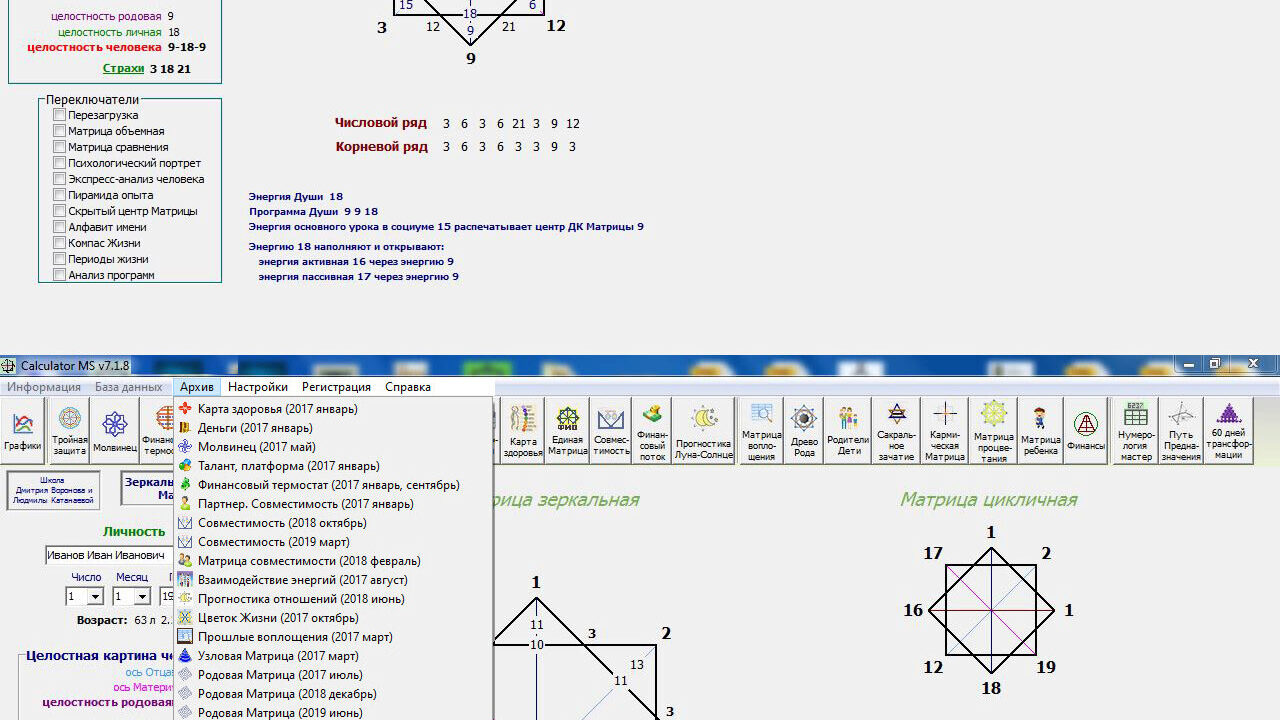The width and height of the screenshot is (1280, 720).
Task: Click the Страхи link
Action: [x=123, y=69]
